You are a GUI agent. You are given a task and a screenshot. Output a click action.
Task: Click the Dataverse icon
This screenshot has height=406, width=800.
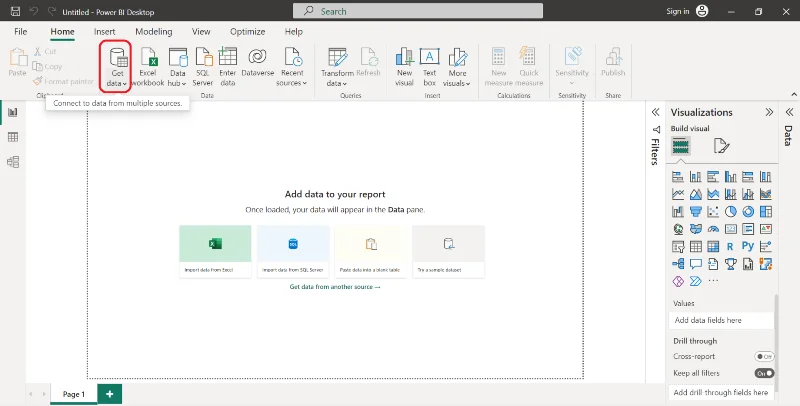click(258, 62)
